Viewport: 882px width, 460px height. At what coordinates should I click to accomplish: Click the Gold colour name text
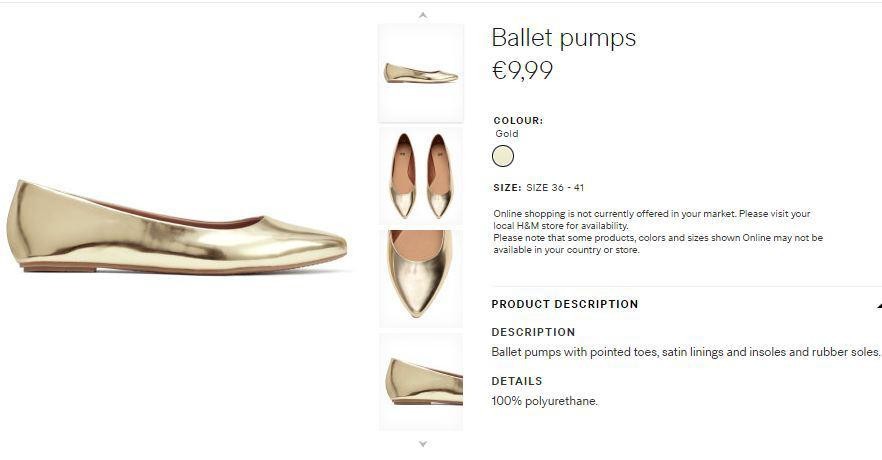tap(507, 134)
